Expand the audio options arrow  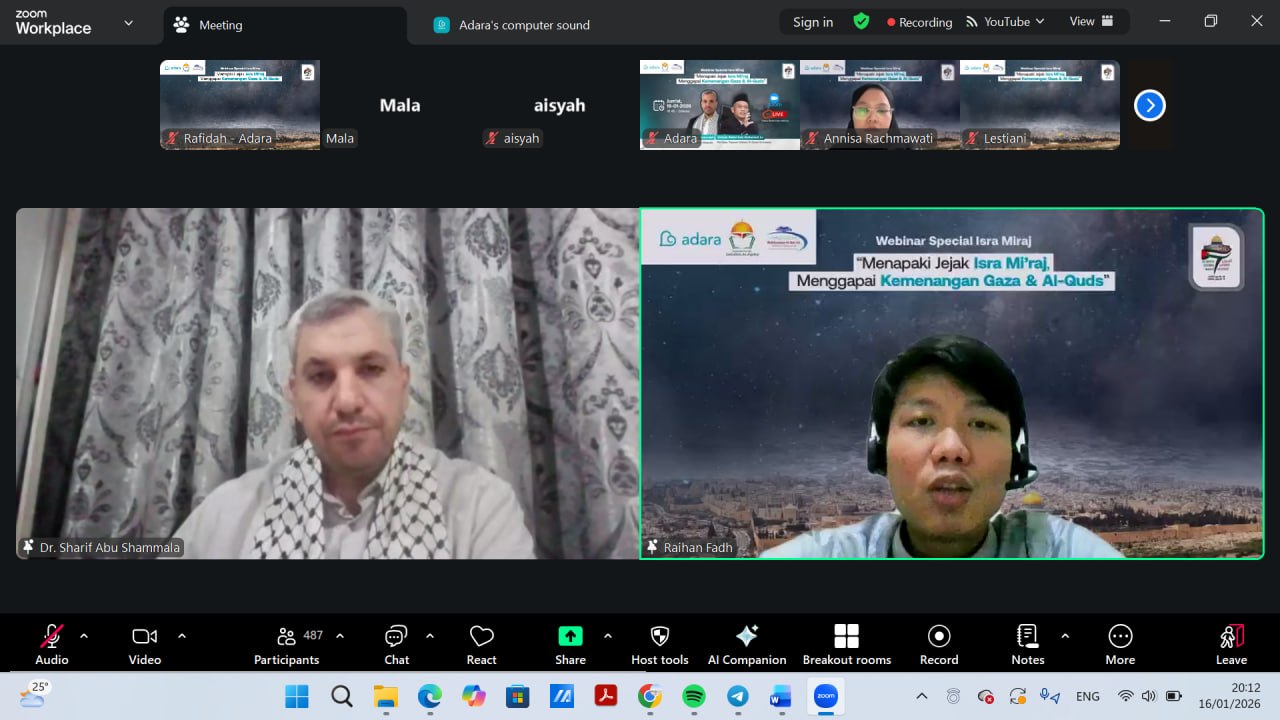[84, 636]
